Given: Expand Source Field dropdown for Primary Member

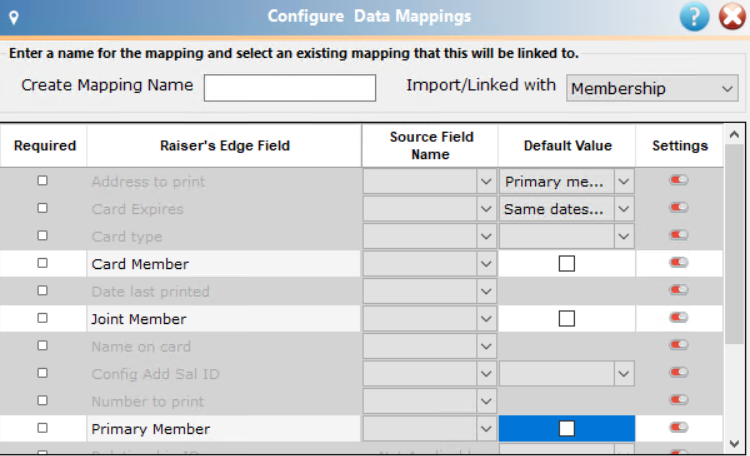Looking at the screenshot, I should pyautogui.click(x=486, y=429).
